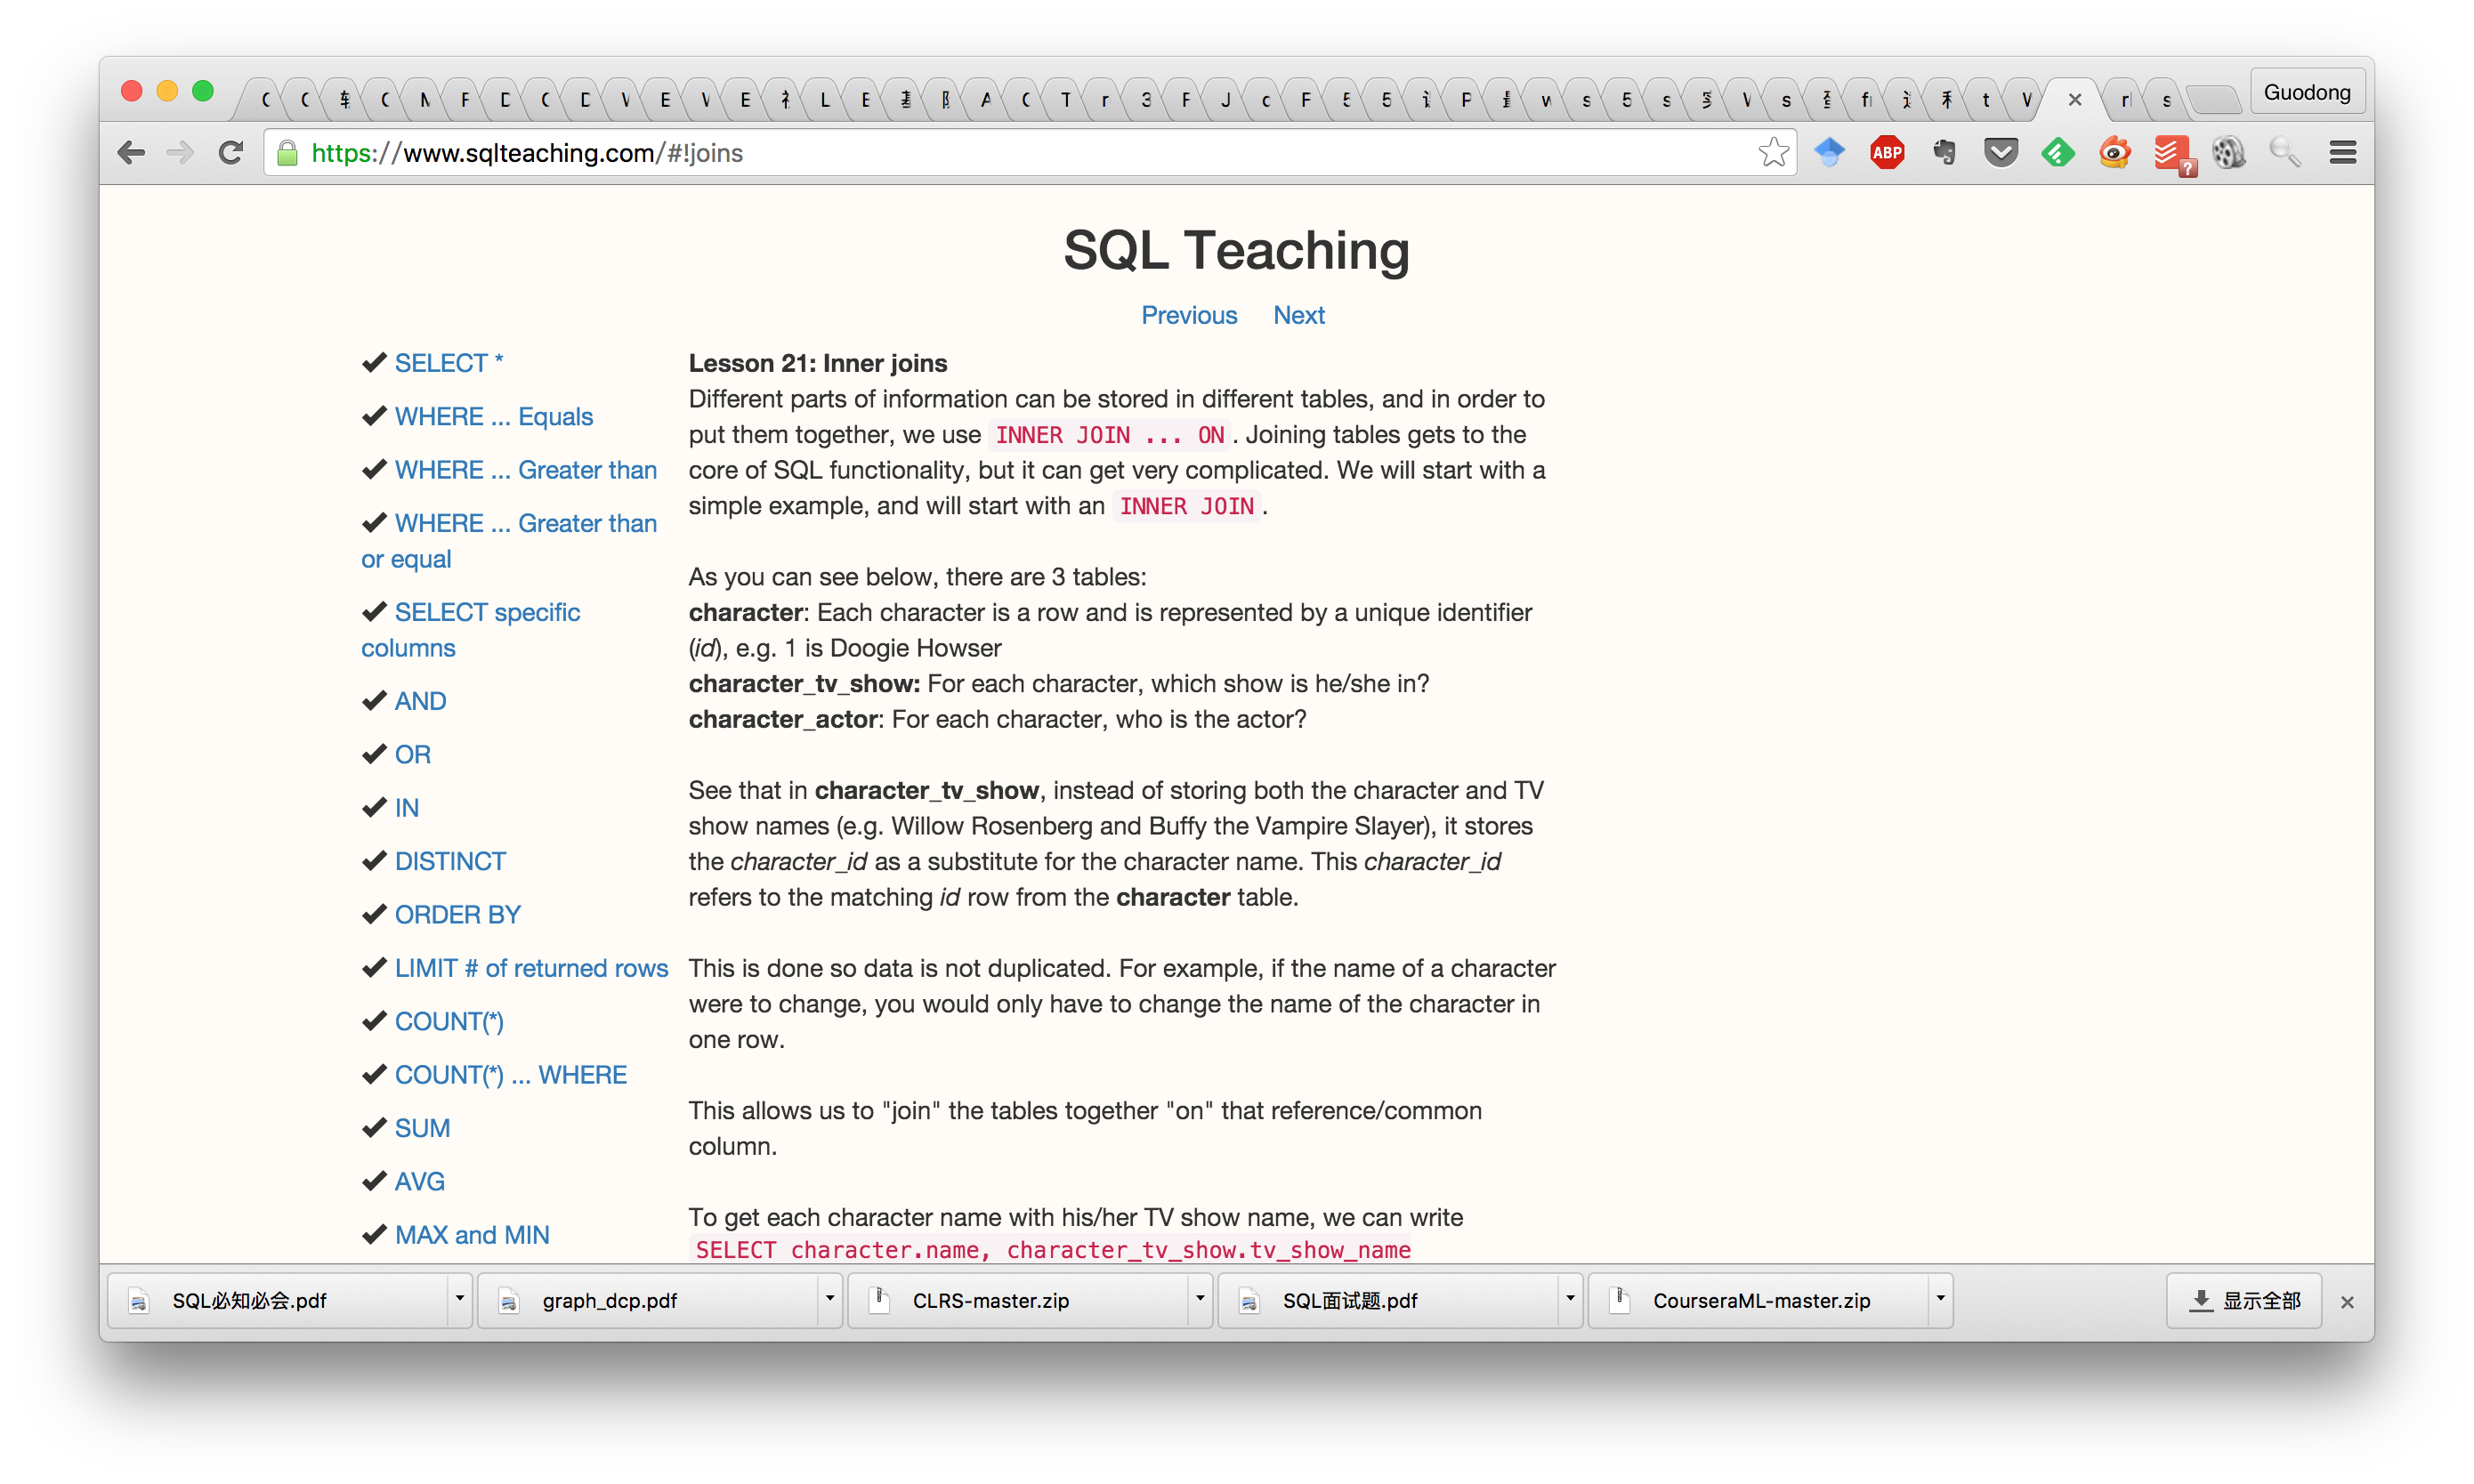2474x1484 pixels.
Task: Open the Weibo eye extension icon
Action: tap(2115, 153)
